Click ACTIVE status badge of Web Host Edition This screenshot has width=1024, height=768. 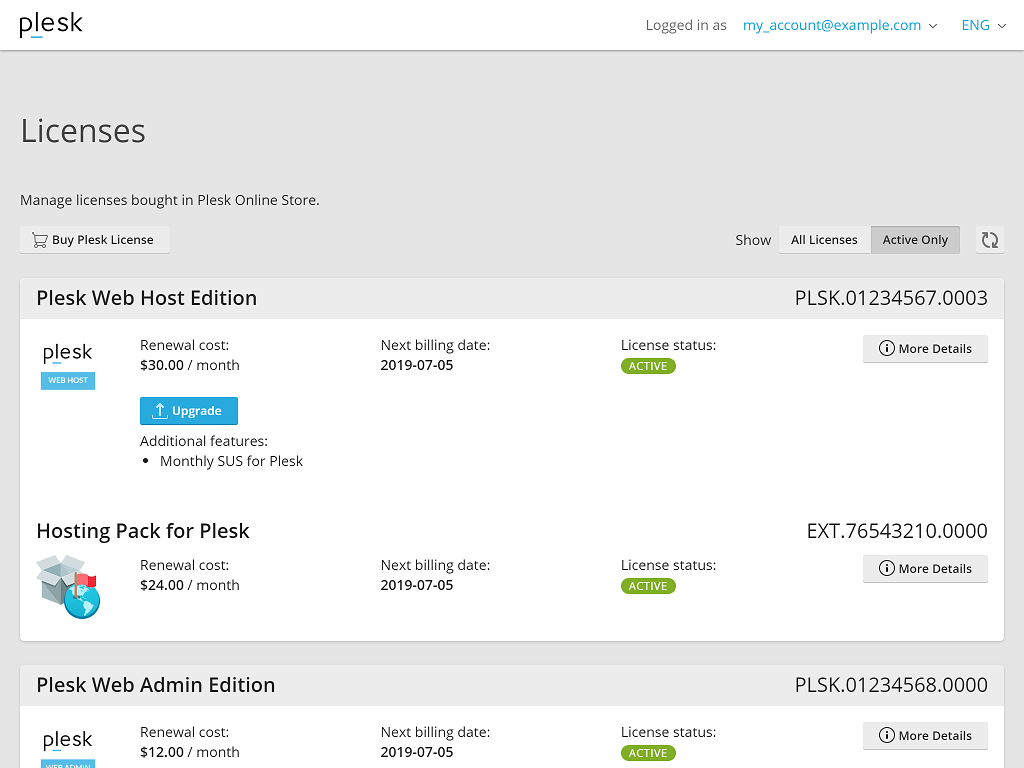[x=648, y=366]
